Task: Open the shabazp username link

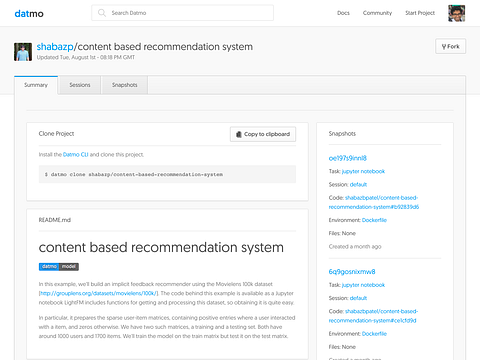Action: tap(55, 47)
